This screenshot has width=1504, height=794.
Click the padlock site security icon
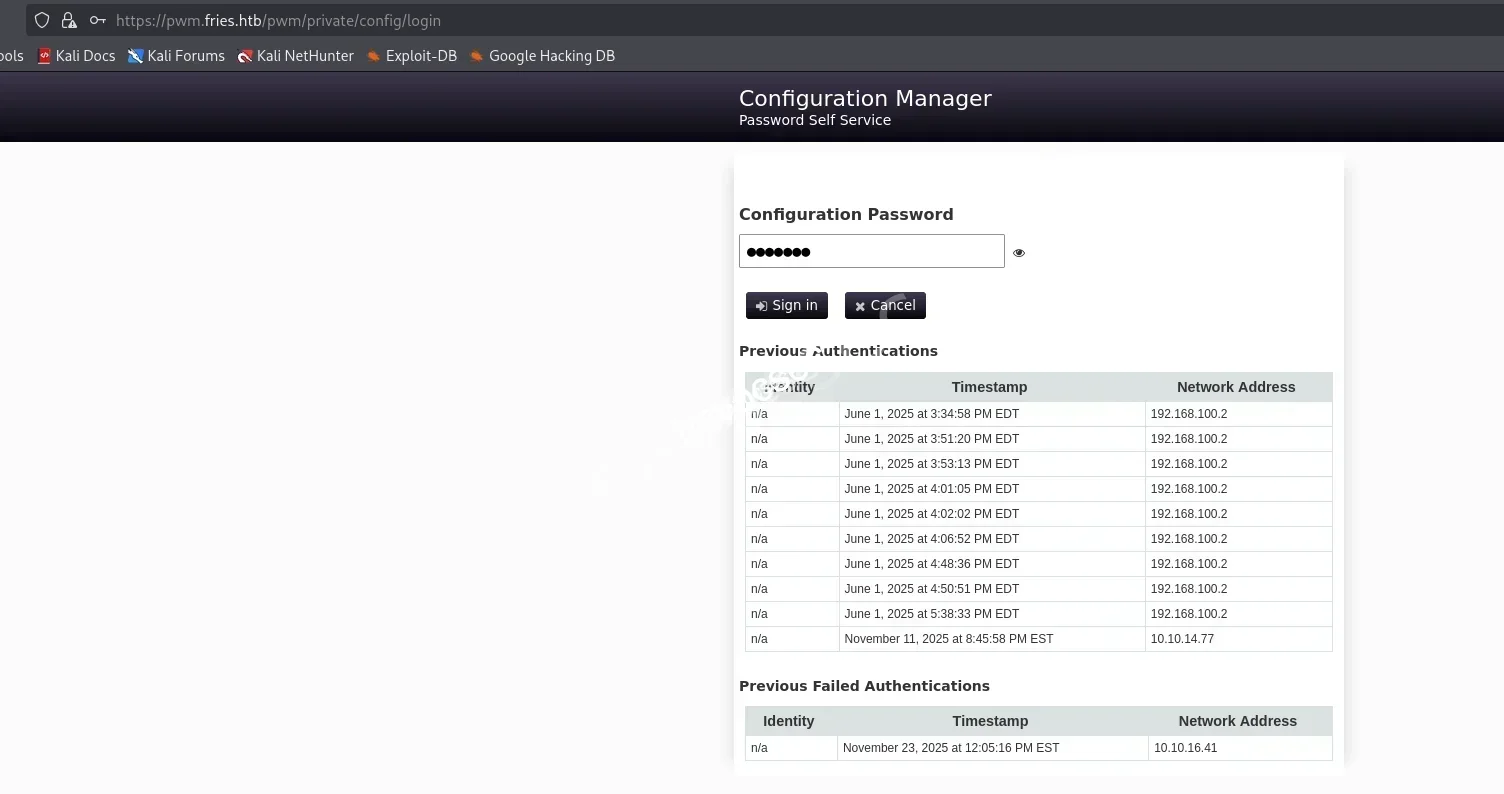coord(69,20)
